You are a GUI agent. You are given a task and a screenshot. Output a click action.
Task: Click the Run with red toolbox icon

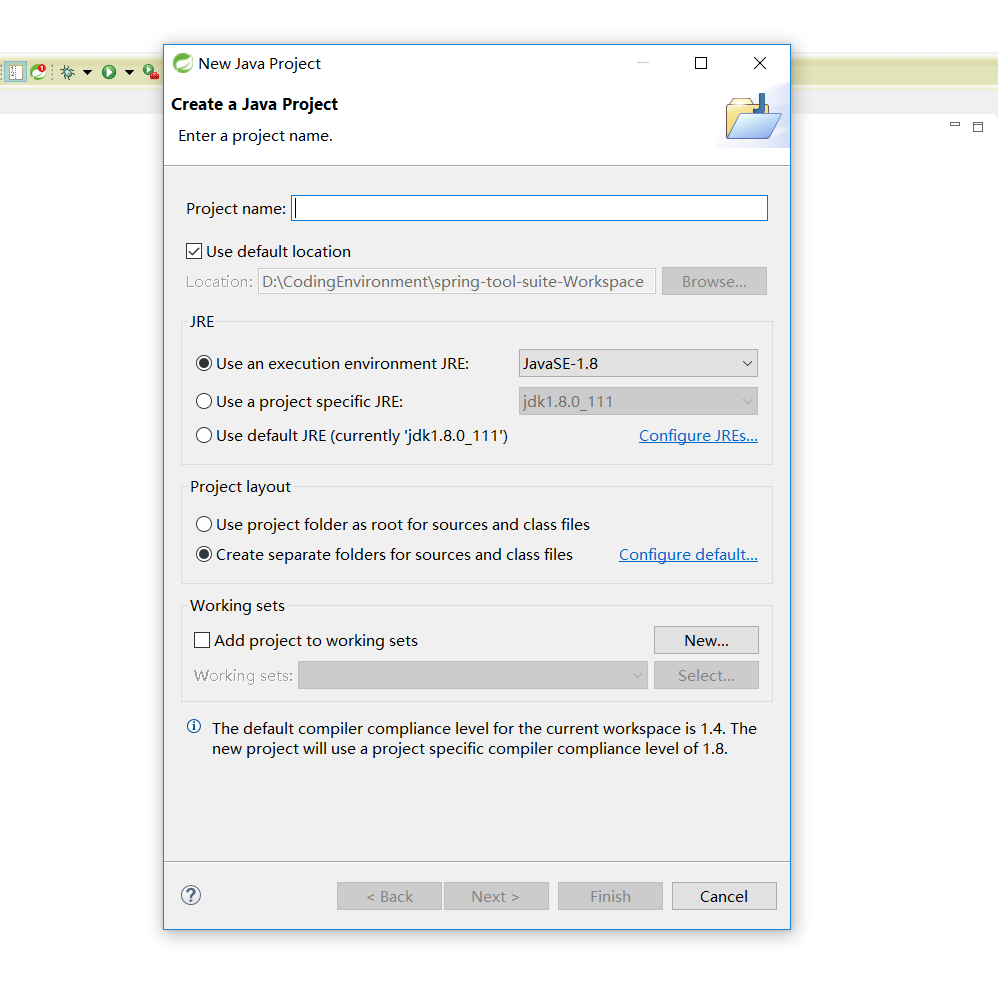(x=150, y=72)
